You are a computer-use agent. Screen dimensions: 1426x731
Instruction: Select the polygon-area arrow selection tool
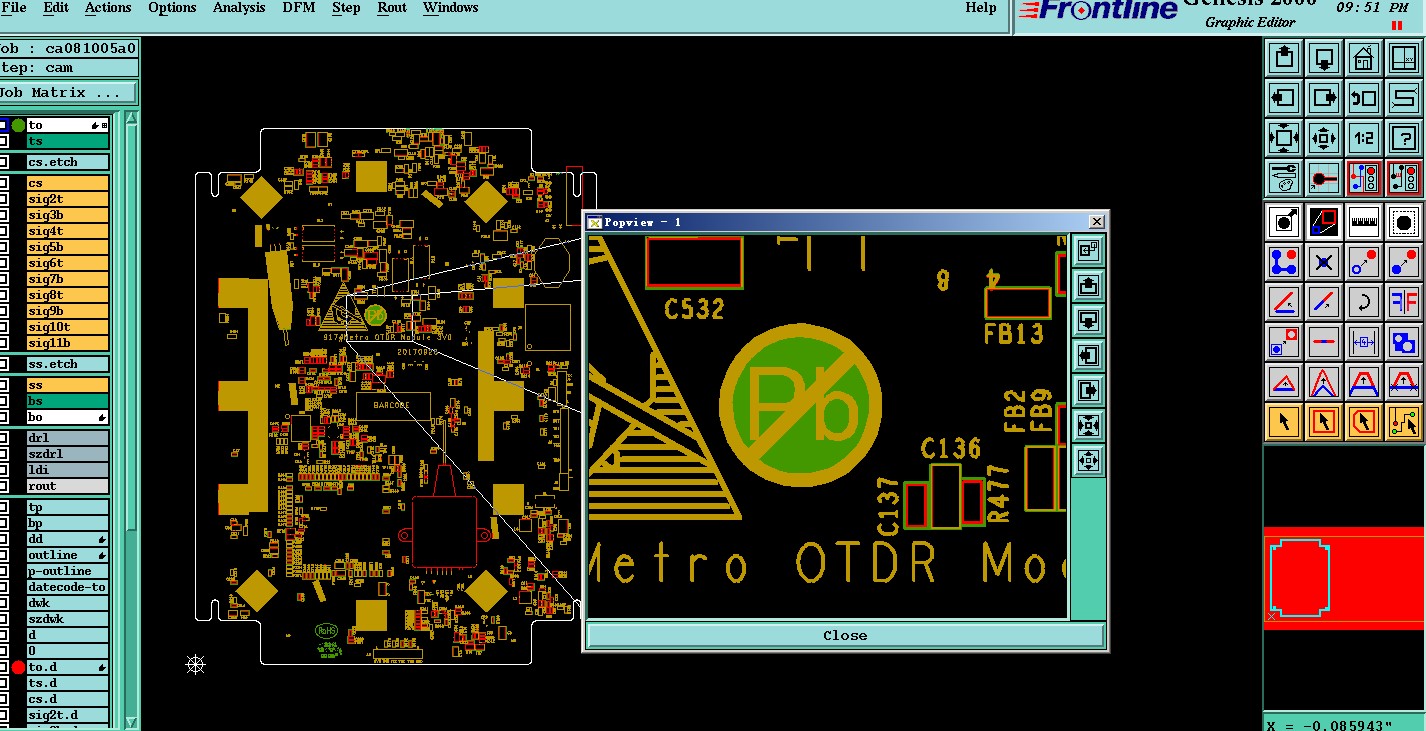coord(1364,422)
